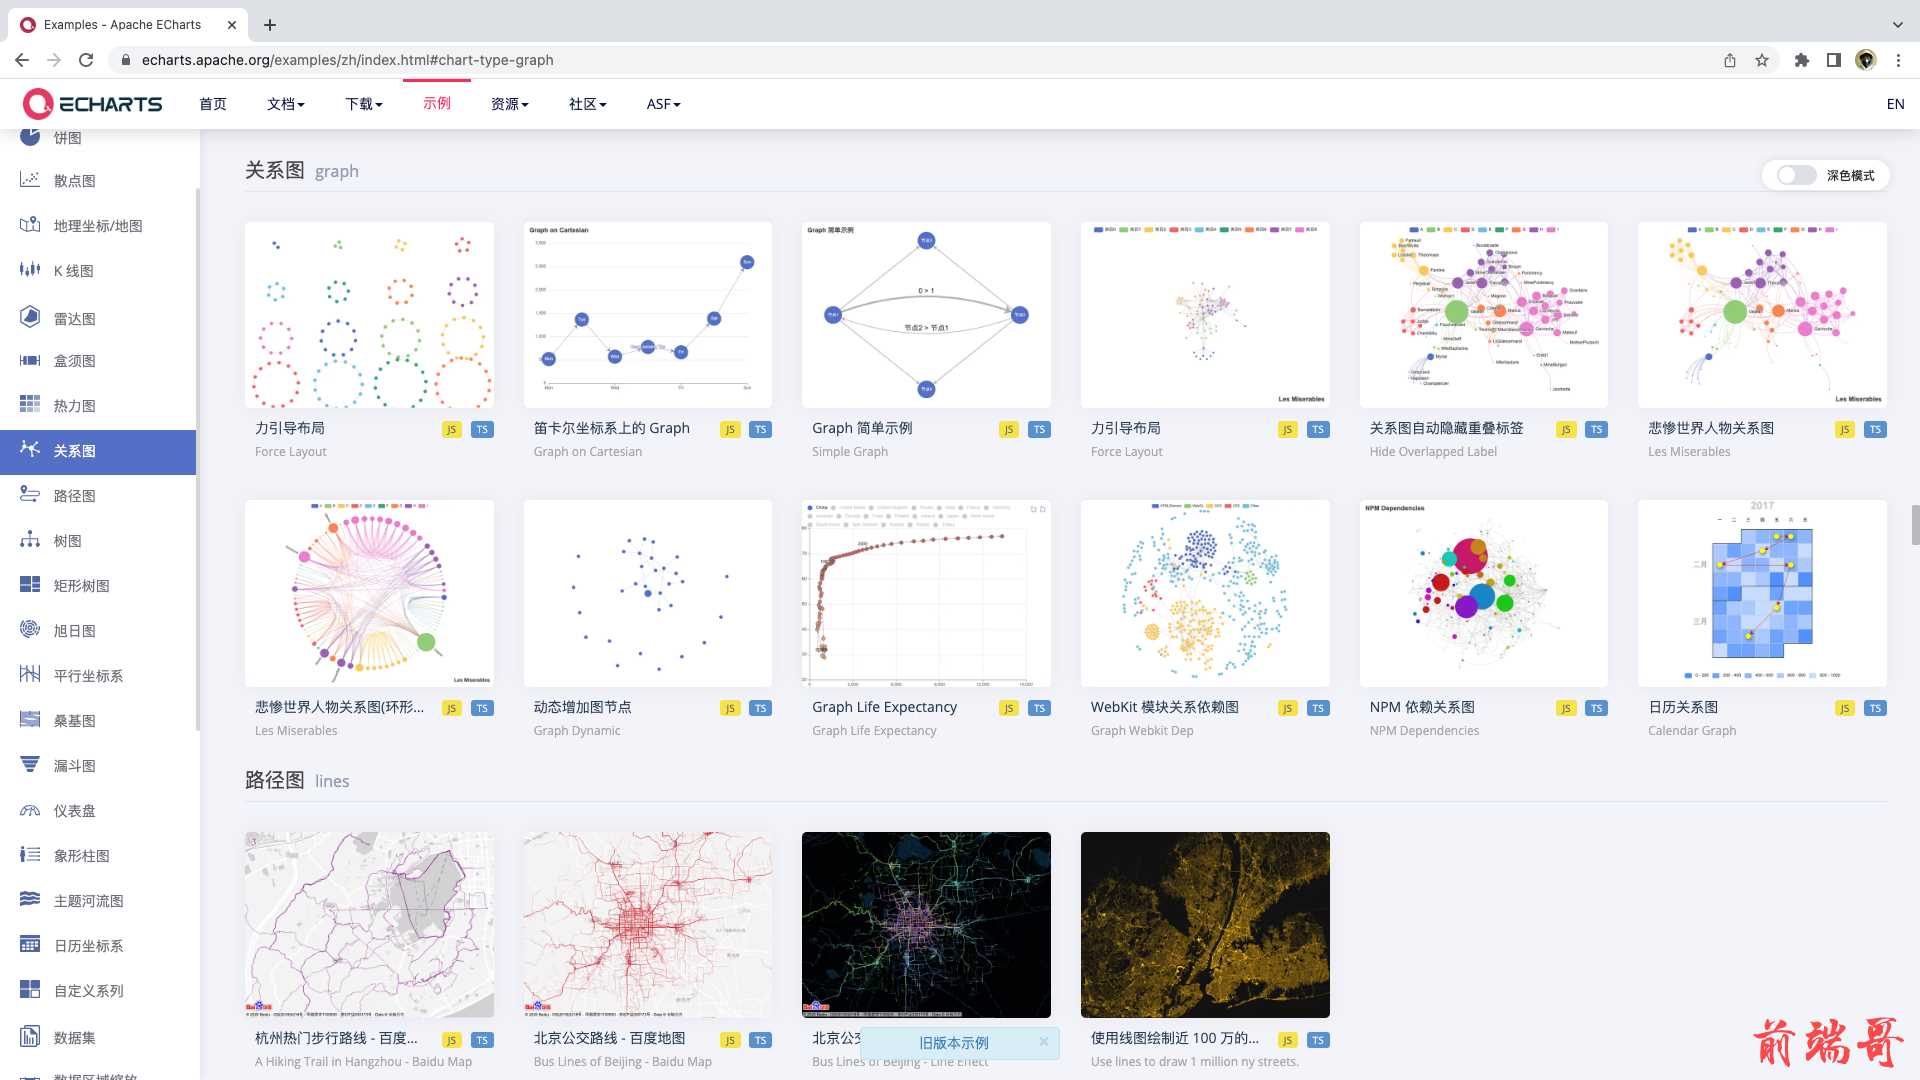Viewport: 1920px width, 1080px height.
Task: Click the share page icon in address bar
Action: tap(1730, 60)
